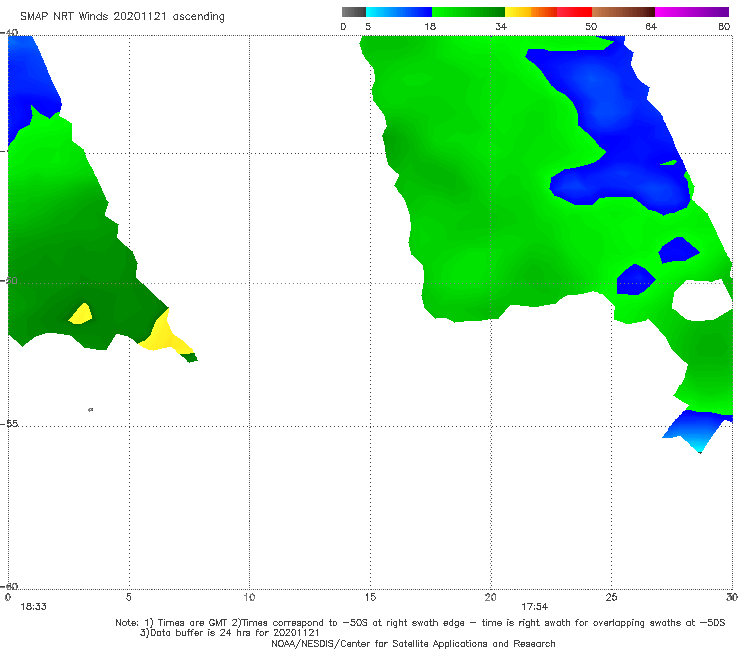Click the latitude axis label '-55'
The height and width of the screenshot is (650, 740).
pos(9,424)
